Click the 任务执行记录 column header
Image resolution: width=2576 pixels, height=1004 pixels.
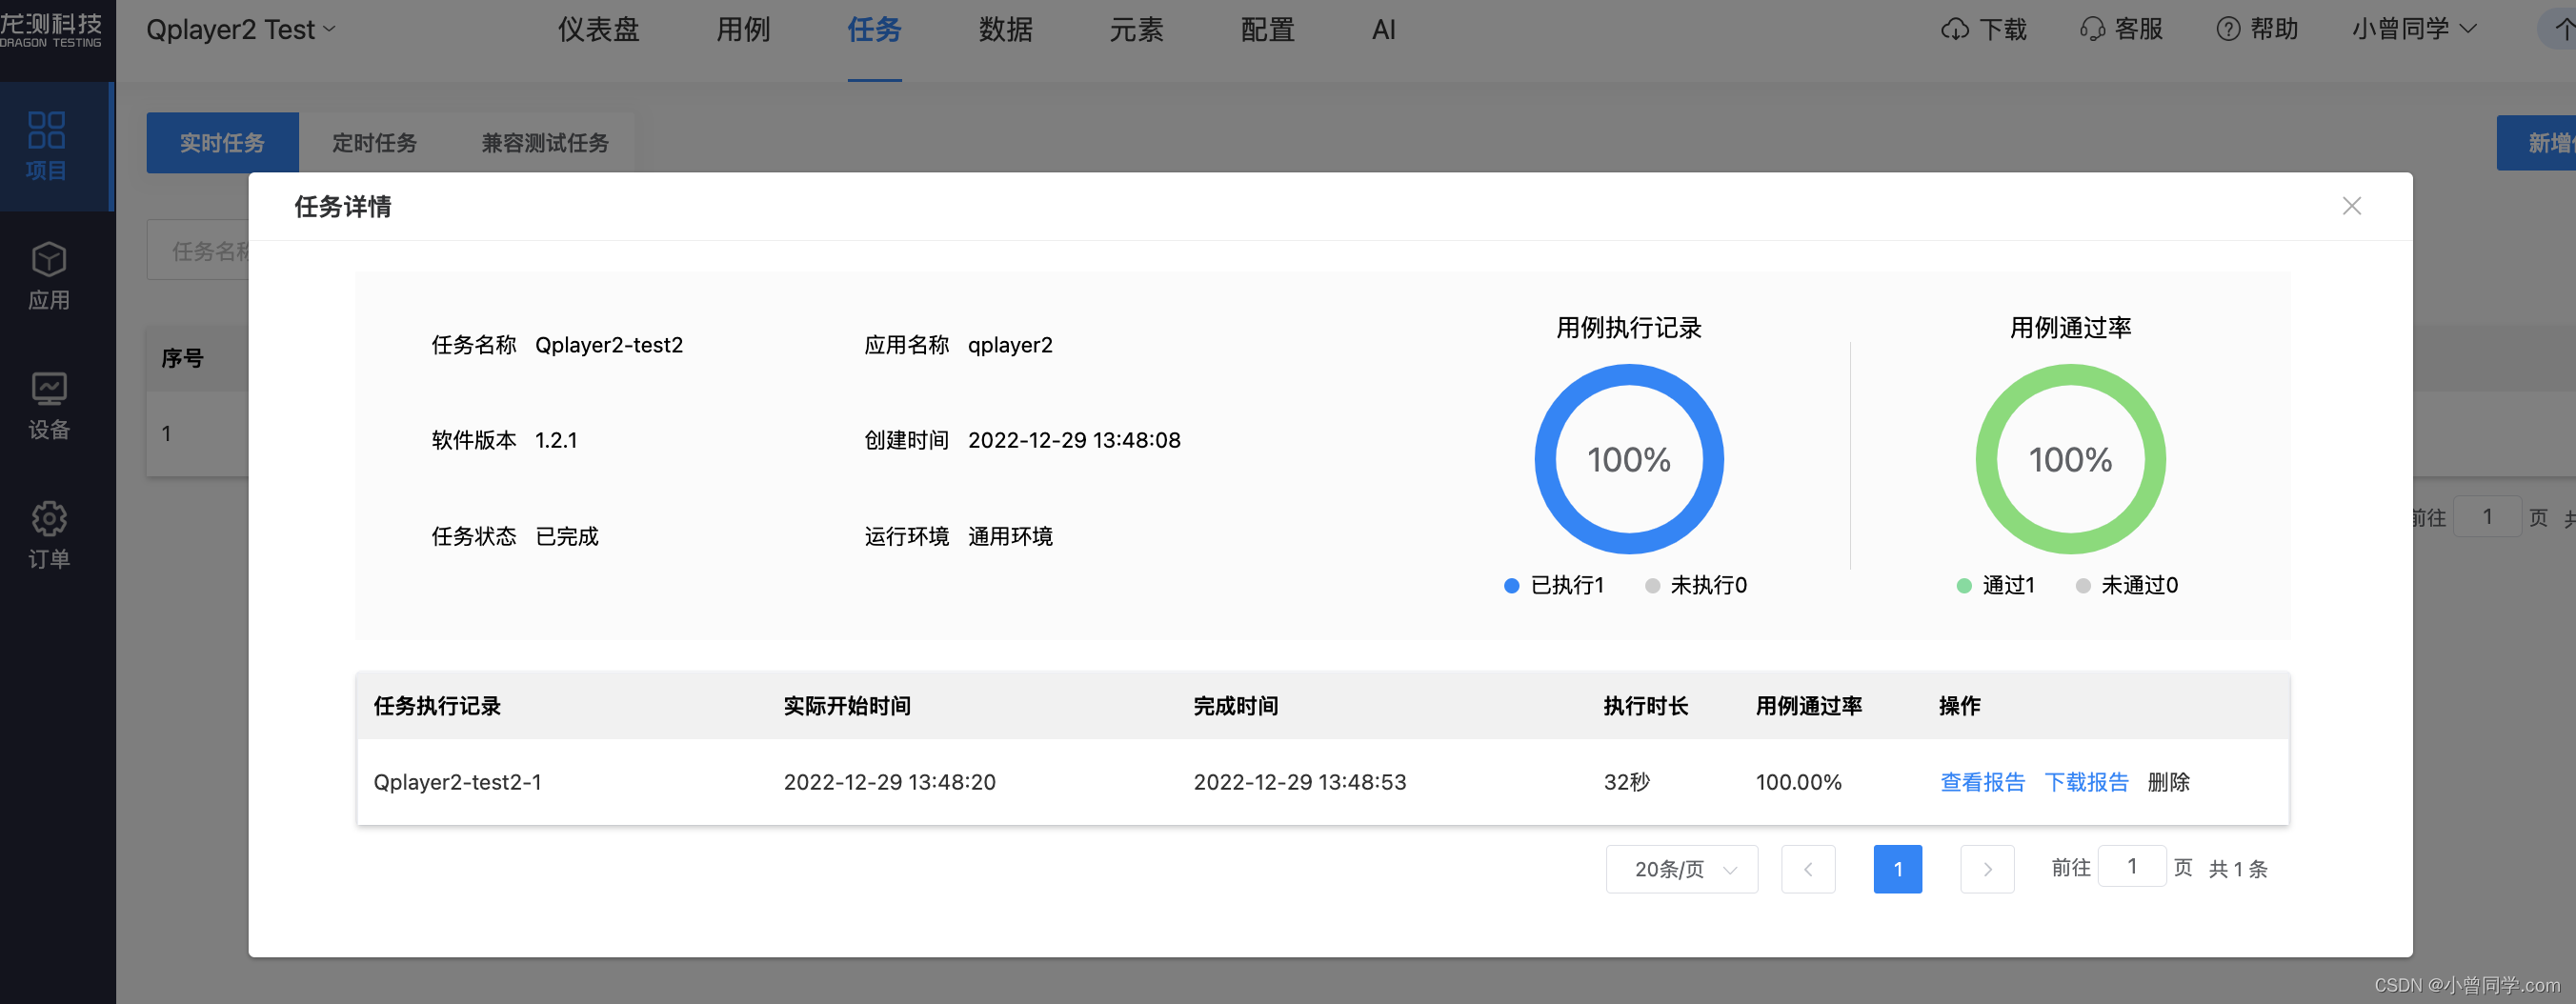pyautogui.click(x=436, y=706)
